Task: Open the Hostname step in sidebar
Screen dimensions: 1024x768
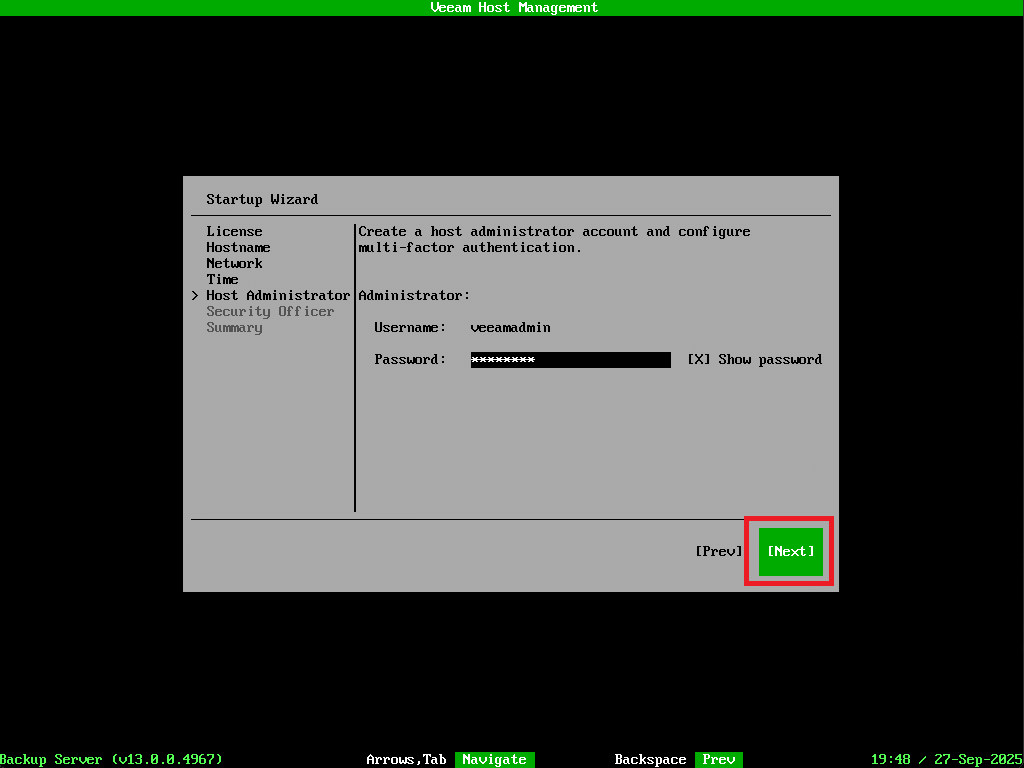Action: coord(238,248)
